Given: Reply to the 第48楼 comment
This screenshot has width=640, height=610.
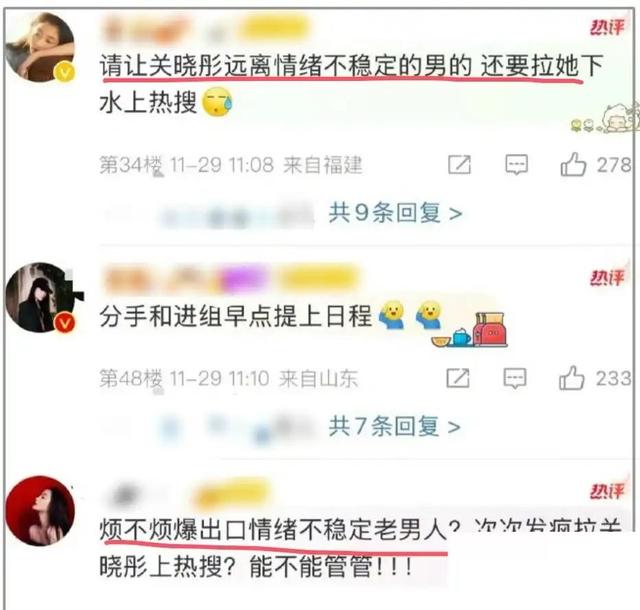Looking at the screenshot, I should pos(515,378).
